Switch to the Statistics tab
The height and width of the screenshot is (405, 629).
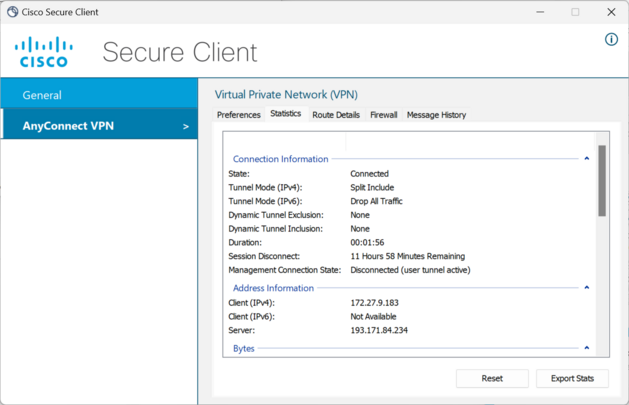(x=286, y=113)
